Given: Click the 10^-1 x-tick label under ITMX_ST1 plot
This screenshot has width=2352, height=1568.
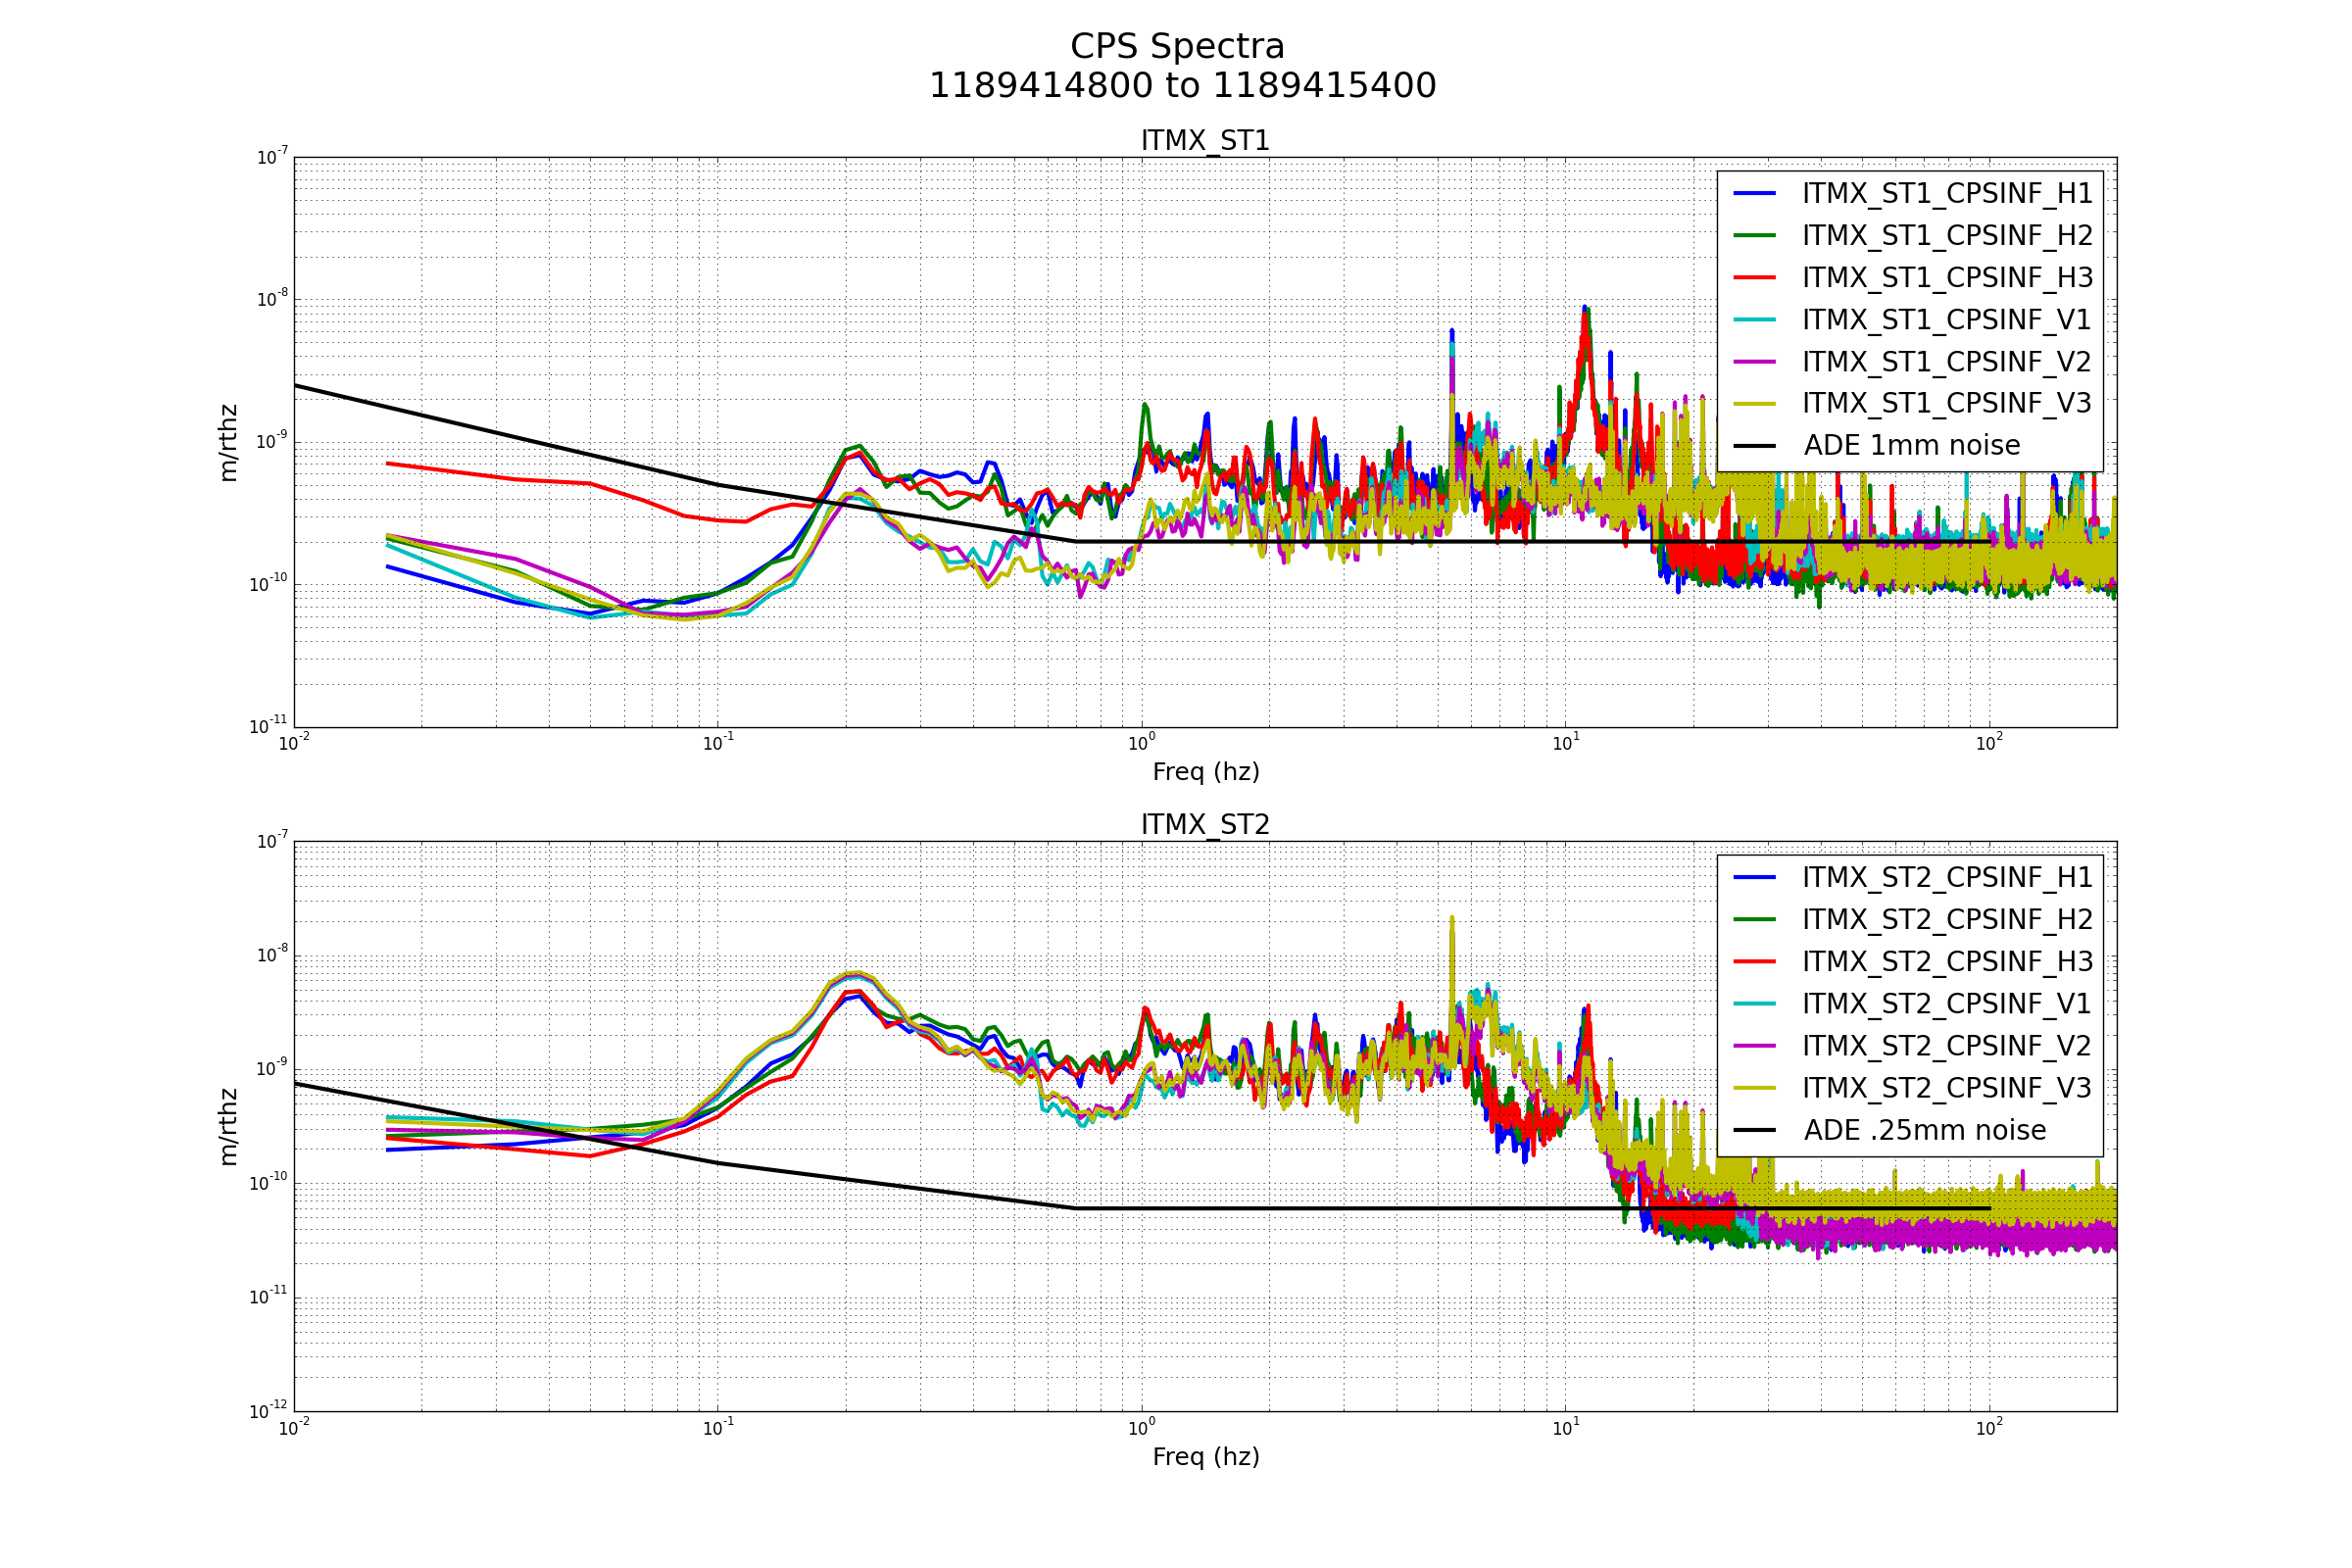Looking at the screenshot, I should tap(717, 743).
